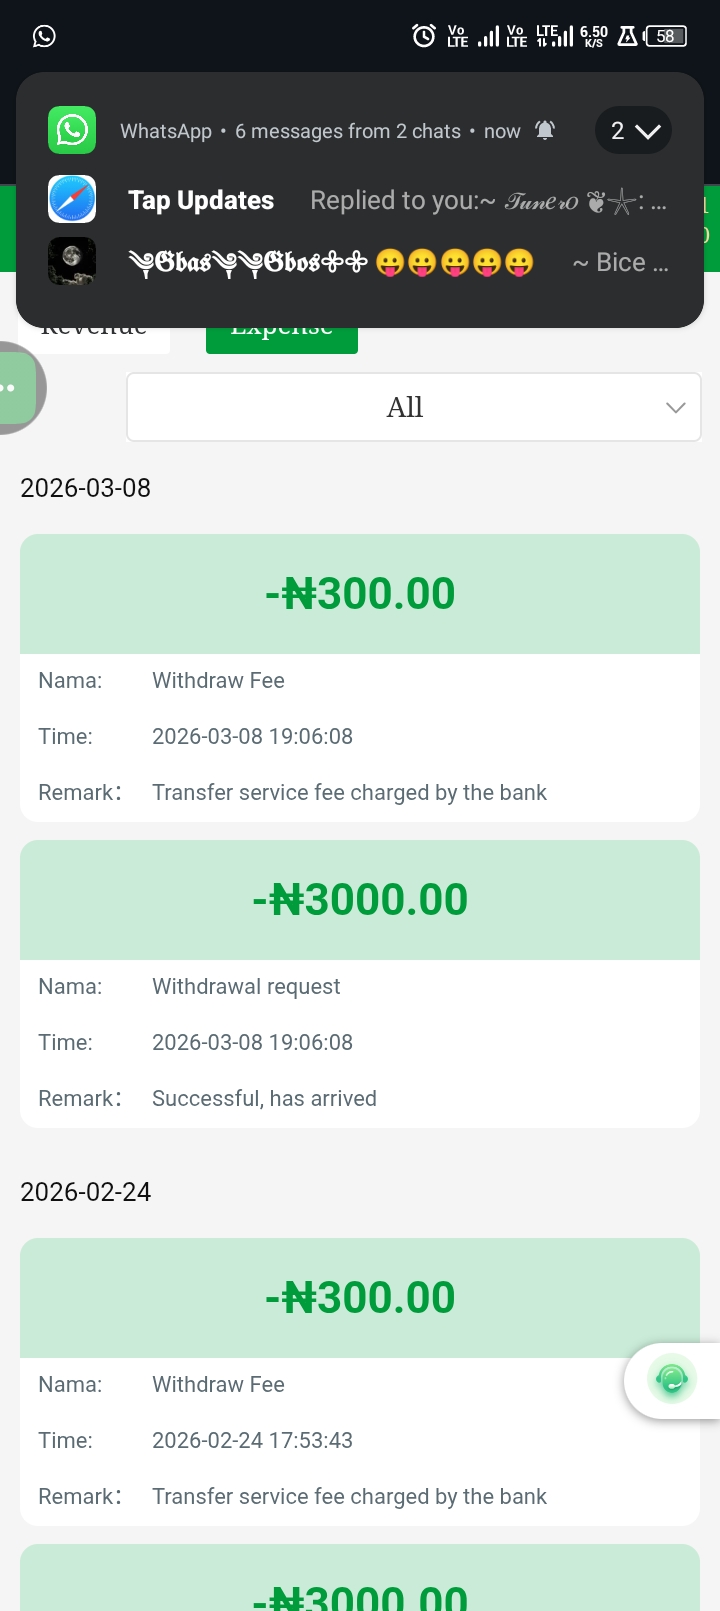Tap the WhatsApp icon in status bar
Screen dimensions: 720x1611
click(x=44, y=36)
